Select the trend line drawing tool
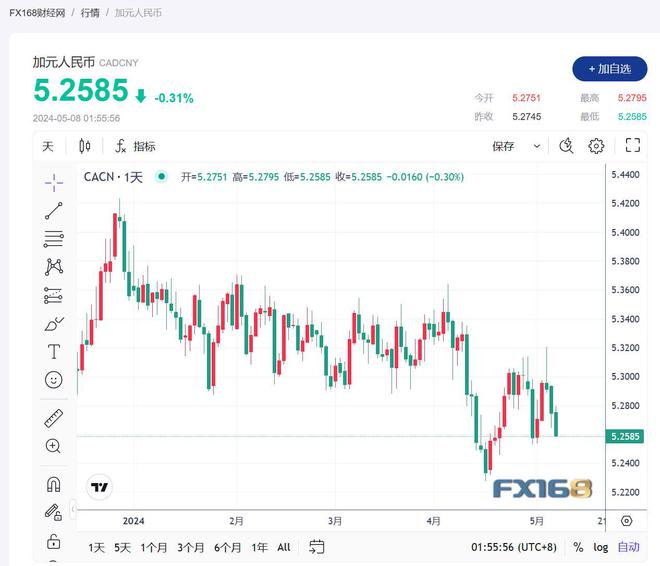660x566 pixels. (54, 211)
